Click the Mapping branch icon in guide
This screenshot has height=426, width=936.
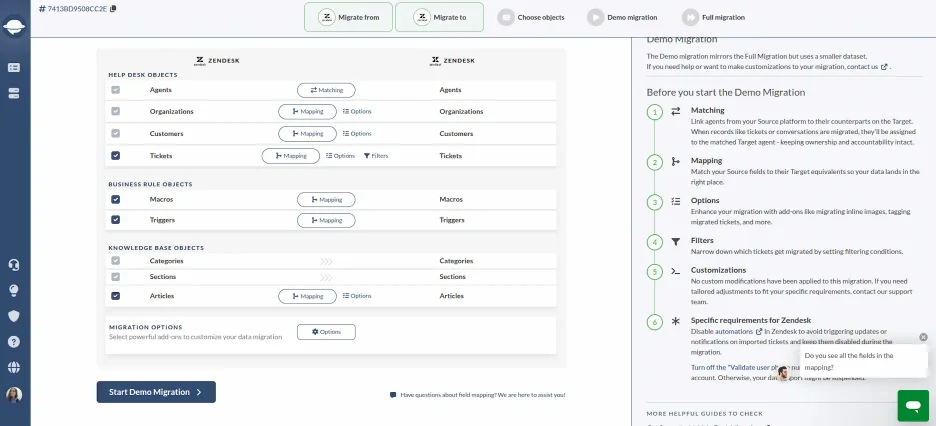pos(675,162)
